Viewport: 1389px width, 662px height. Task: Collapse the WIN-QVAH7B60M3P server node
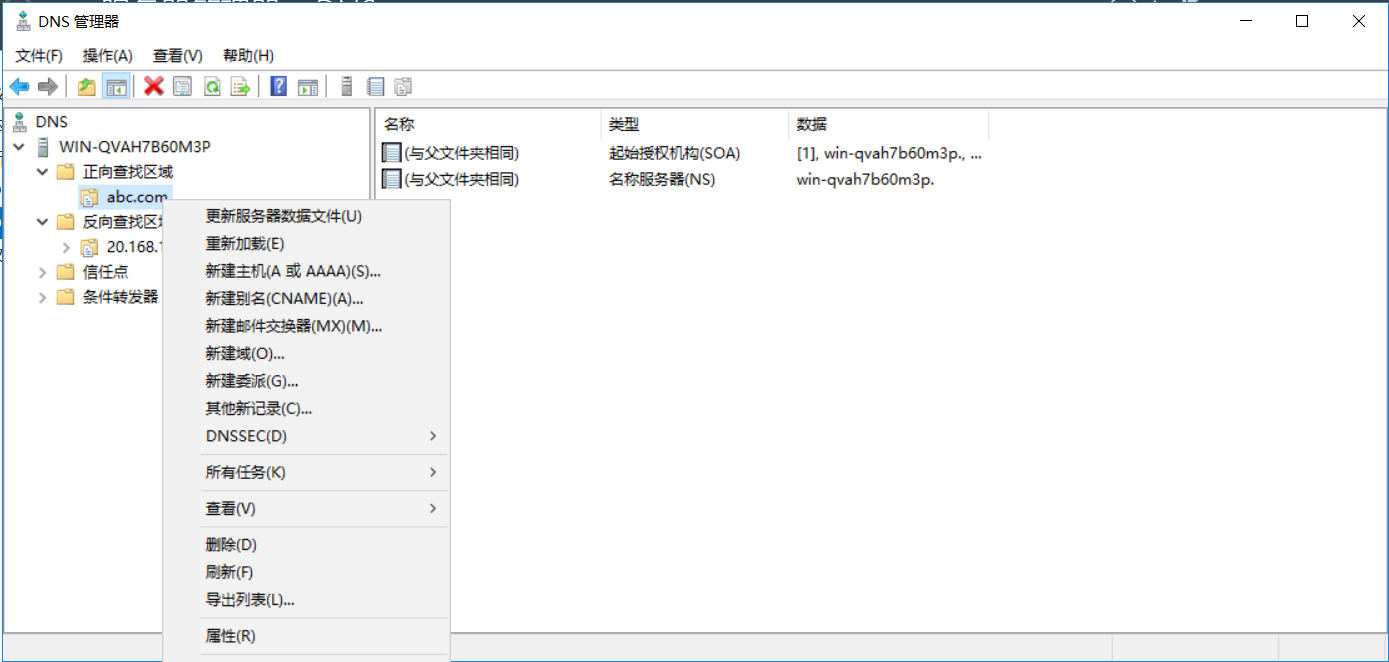[19, 147]
